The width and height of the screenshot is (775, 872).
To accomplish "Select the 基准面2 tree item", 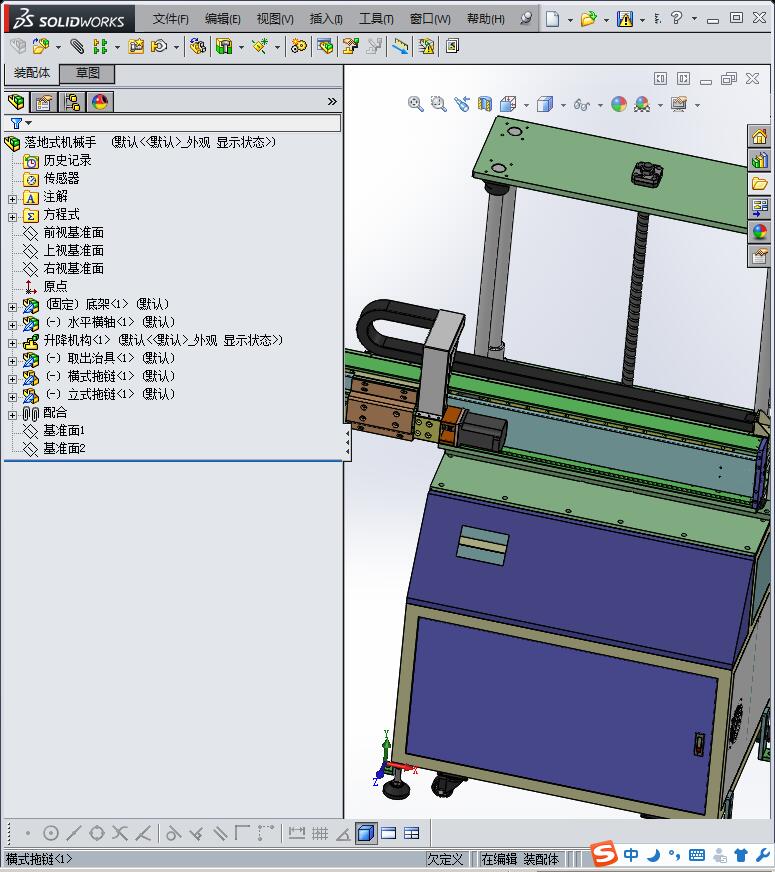I will [x=64, y=448].
